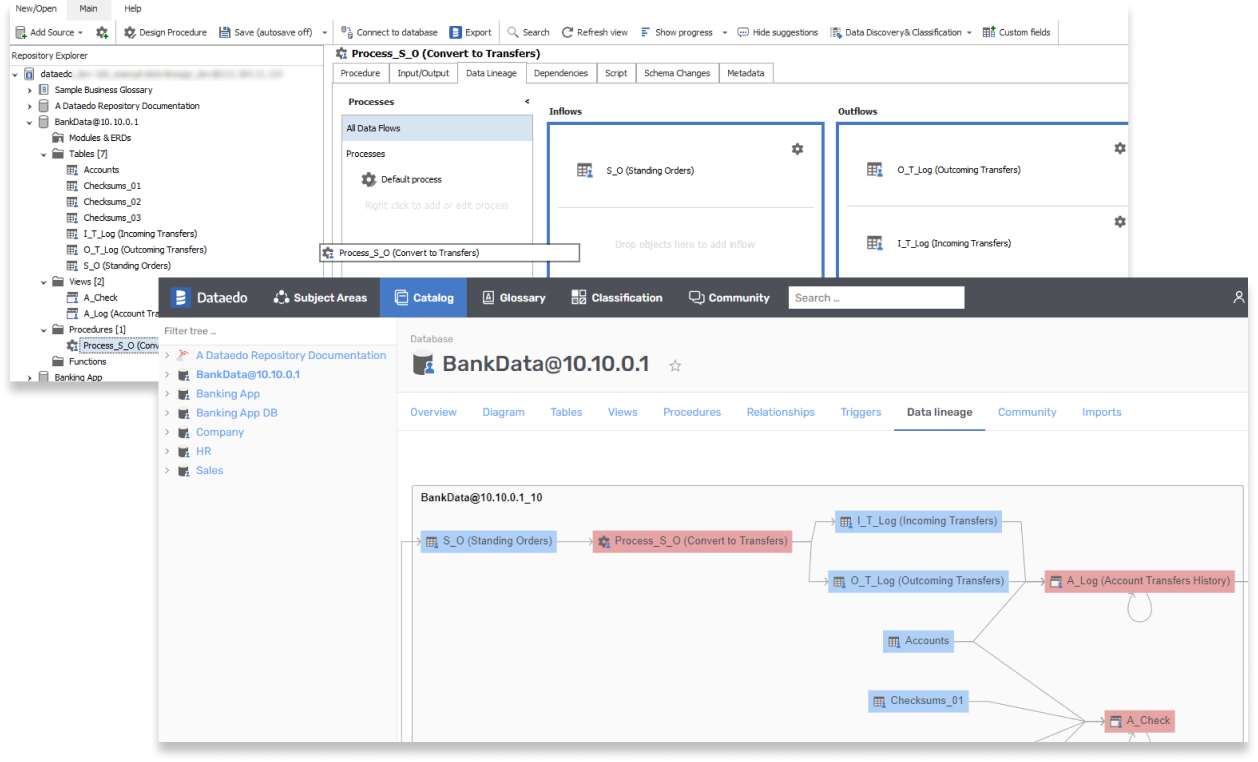Click the Export toolbar icon
Image resolution: width=1258 pixels, height=762 pixels.
(456, 32)
